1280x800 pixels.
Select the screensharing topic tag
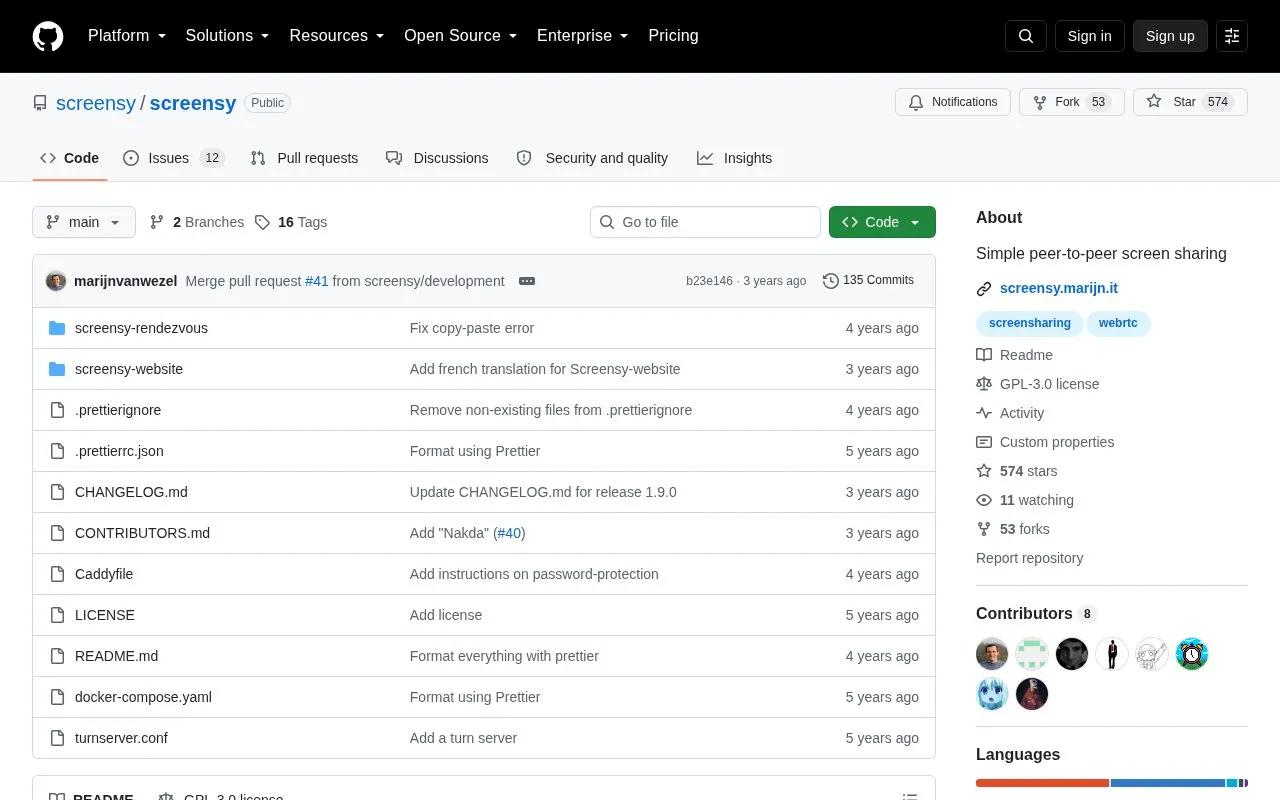pyautogui.click(x=1029, y=323)
